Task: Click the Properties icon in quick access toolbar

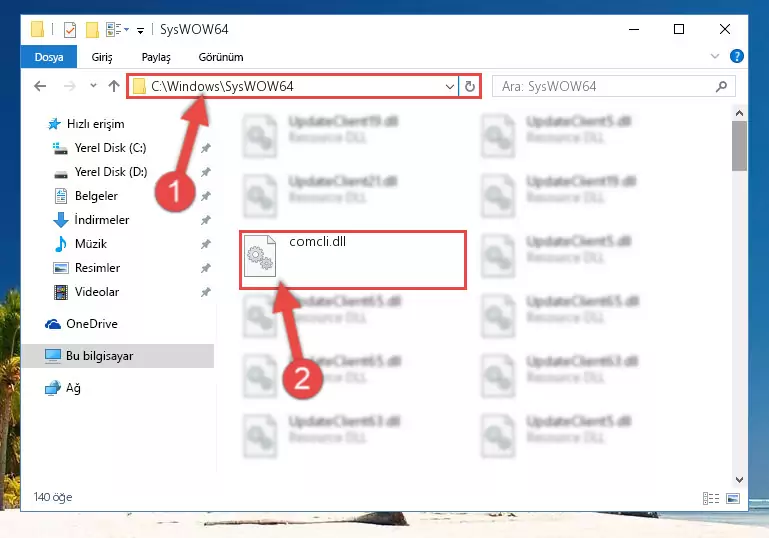Action: tap(70, 30)
